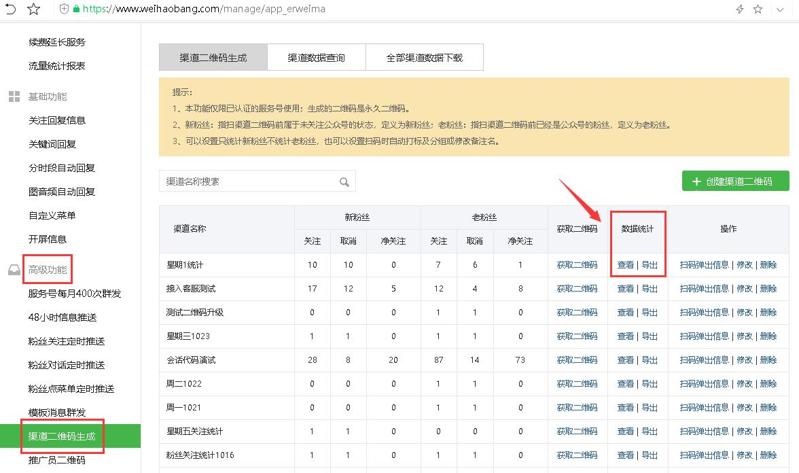Click 查看 link in 星期1统计 row

pyautogui.click(x=625, y=265)
